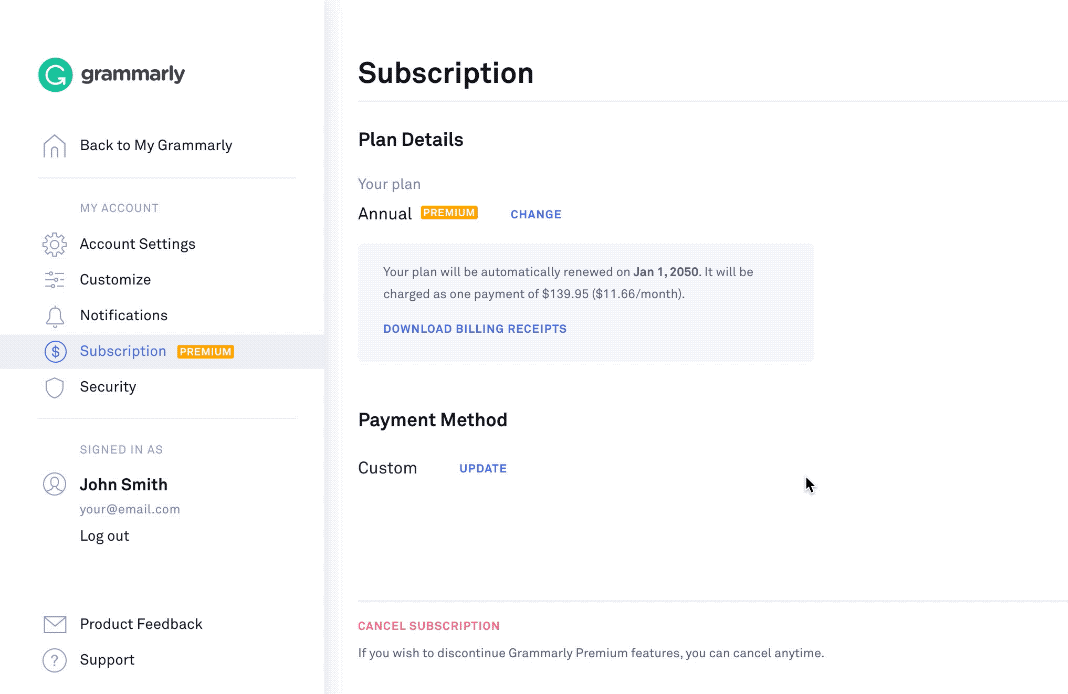
Task: Click the Notifications bell icon
Action: tap(55, 316)
